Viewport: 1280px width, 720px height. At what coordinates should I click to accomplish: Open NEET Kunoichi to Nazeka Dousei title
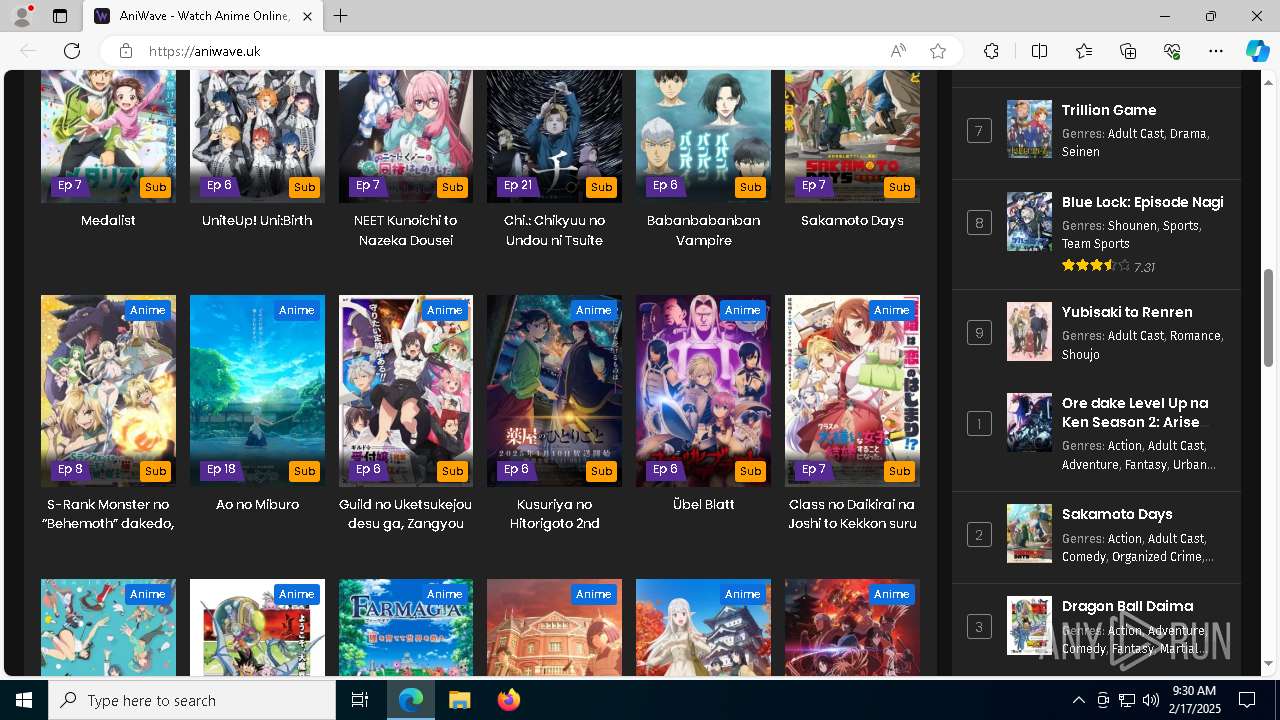405,230
